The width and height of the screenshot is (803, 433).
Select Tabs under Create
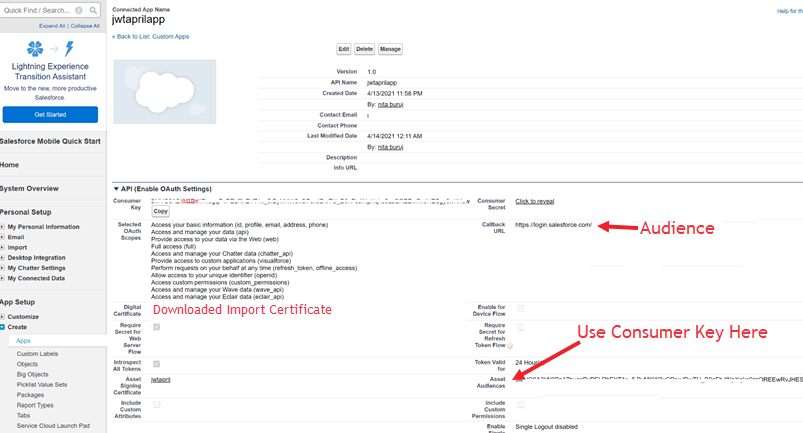(x=23, y=415)
